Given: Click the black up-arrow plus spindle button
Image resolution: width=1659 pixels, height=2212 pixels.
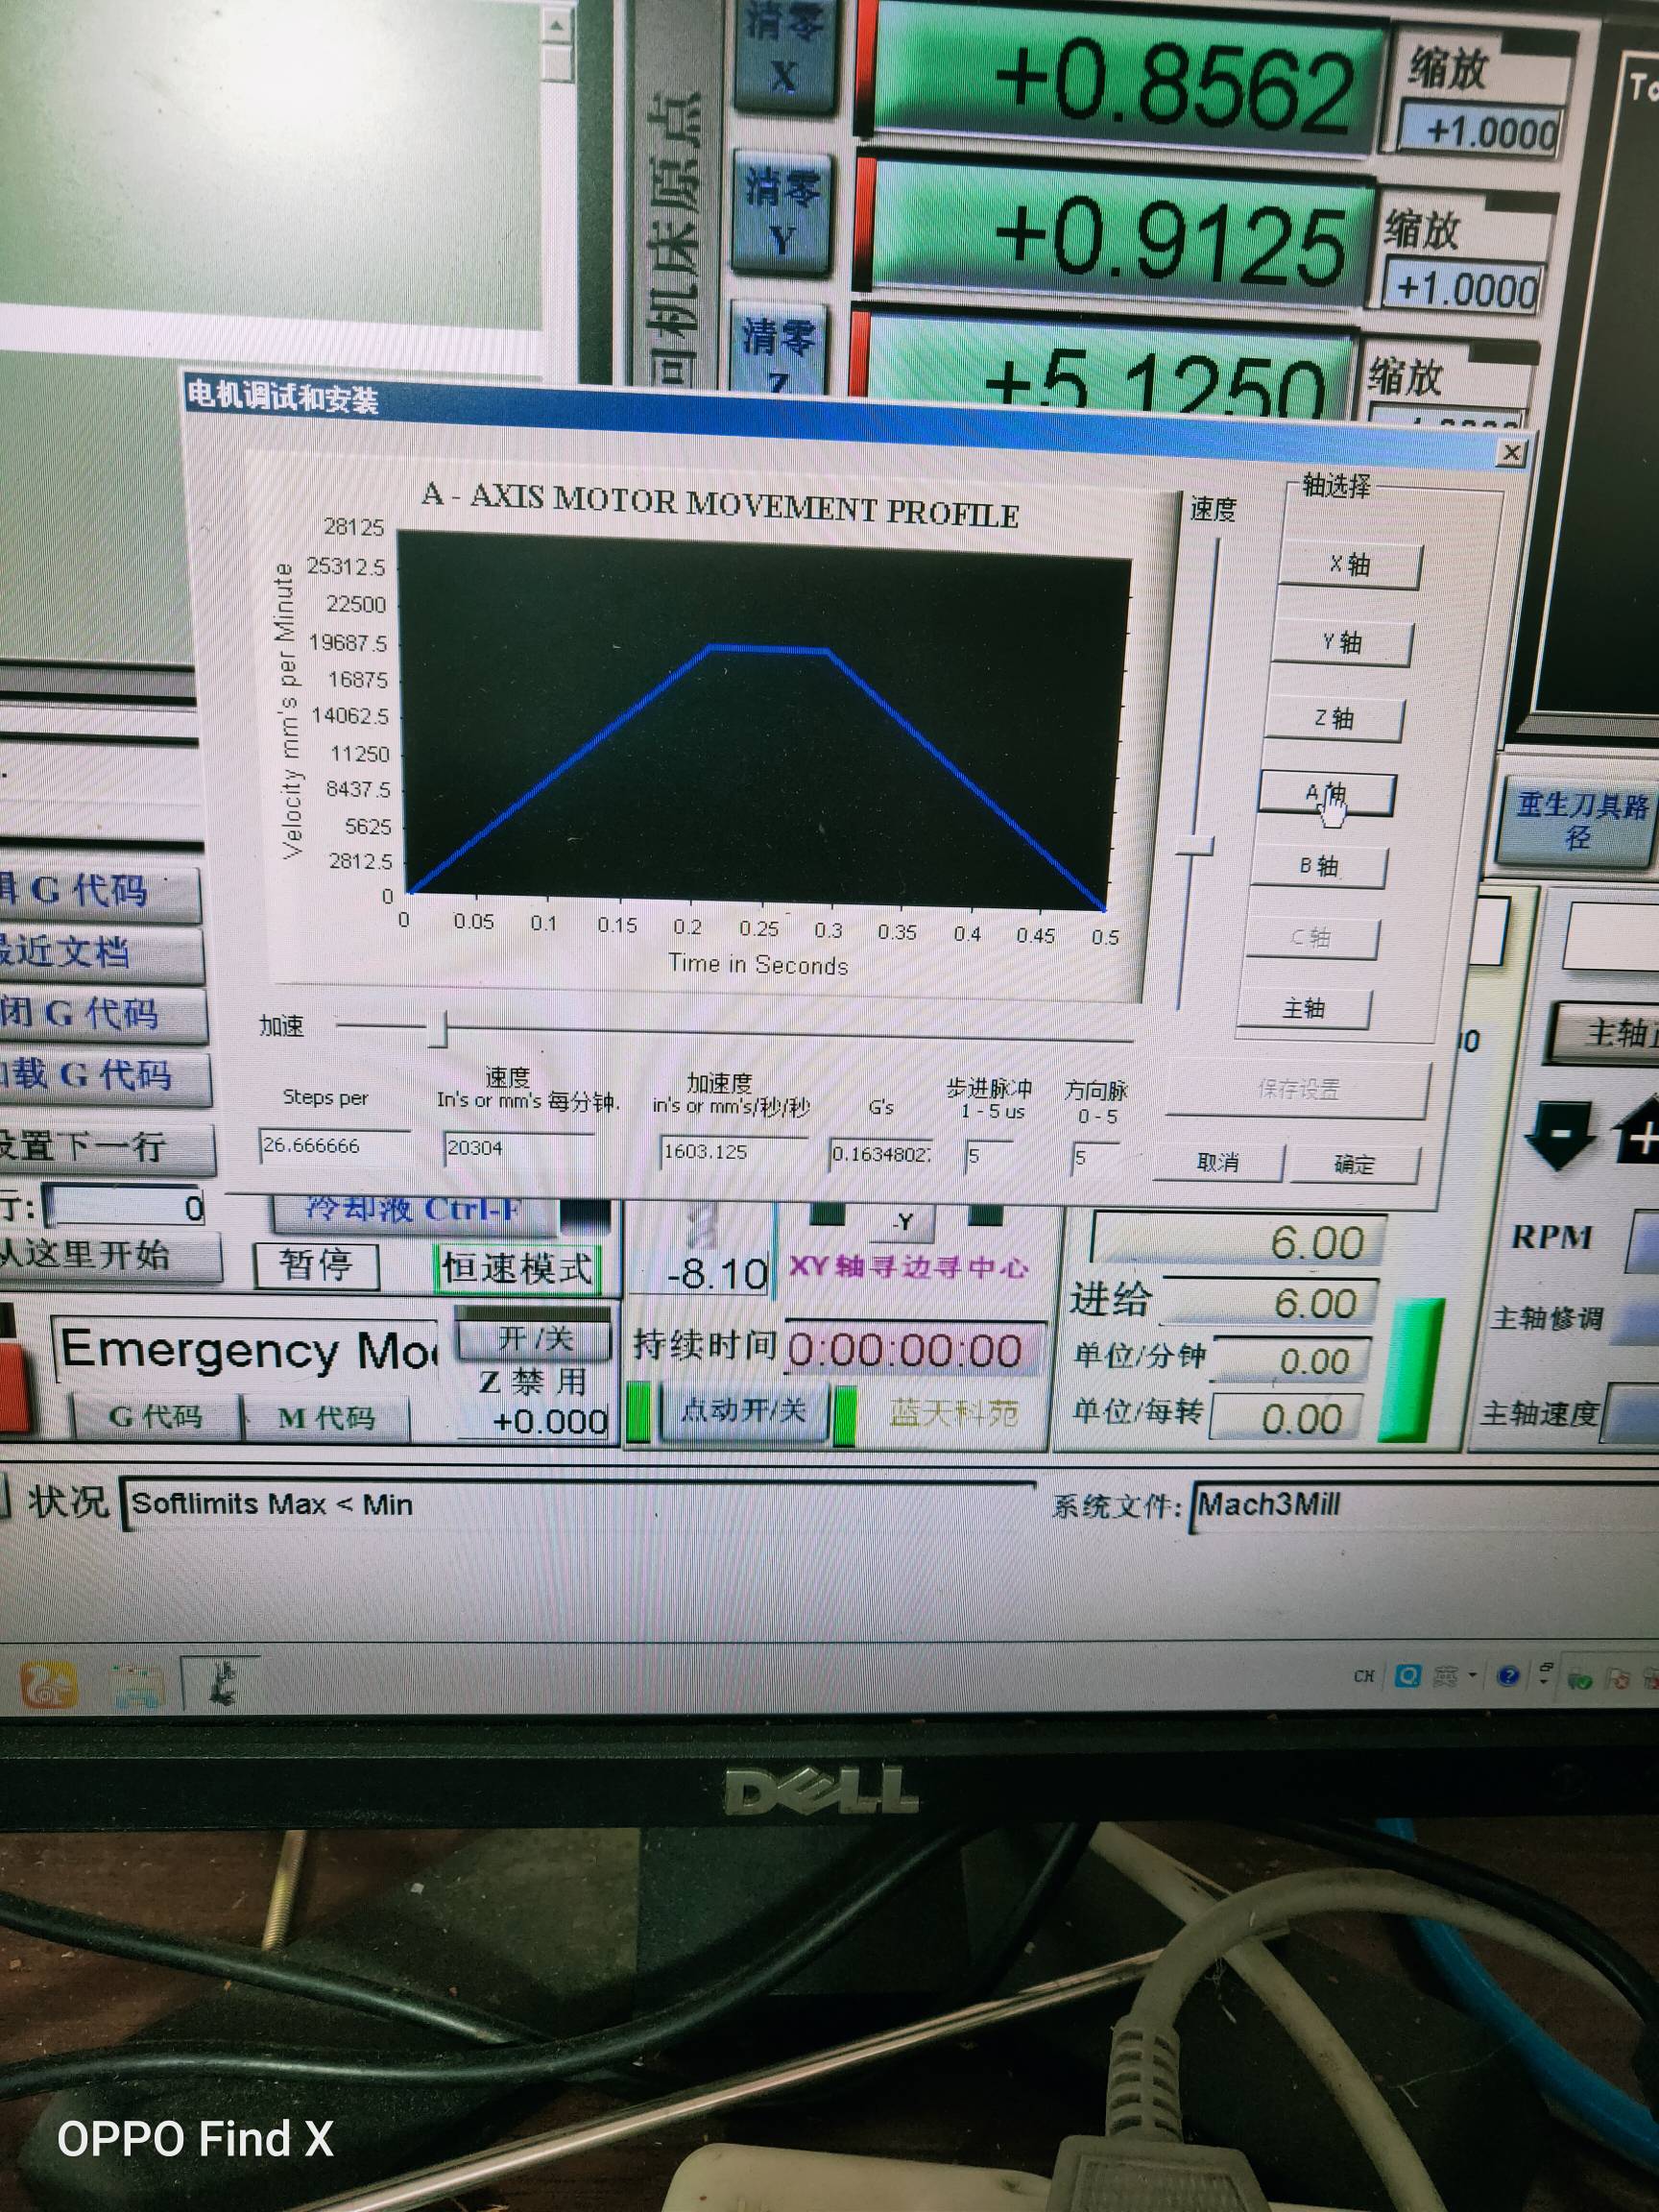Looking at the screenshot, I should 1638,1130.
